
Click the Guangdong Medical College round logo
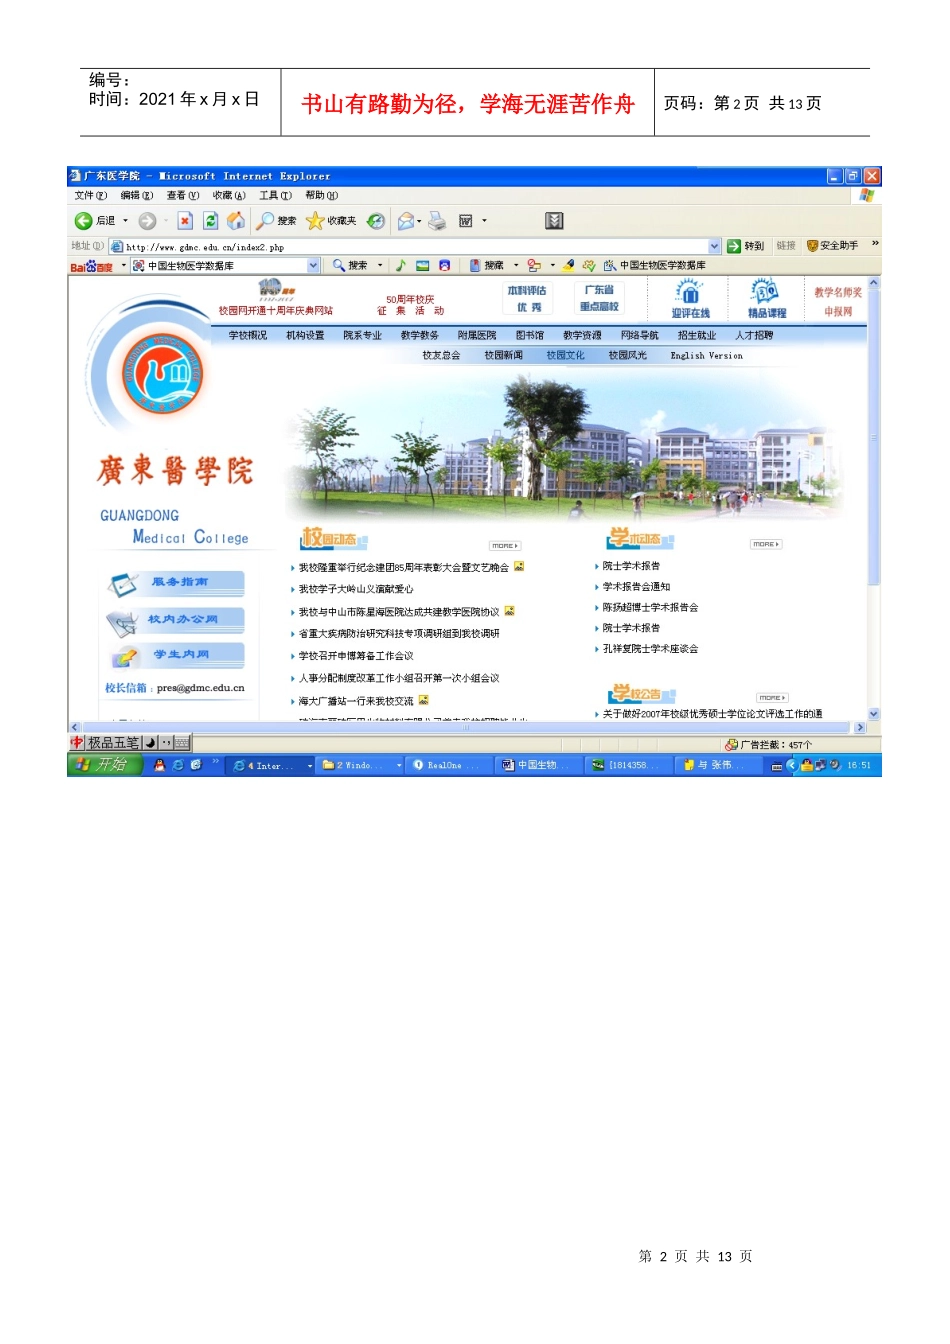(162, 375)
